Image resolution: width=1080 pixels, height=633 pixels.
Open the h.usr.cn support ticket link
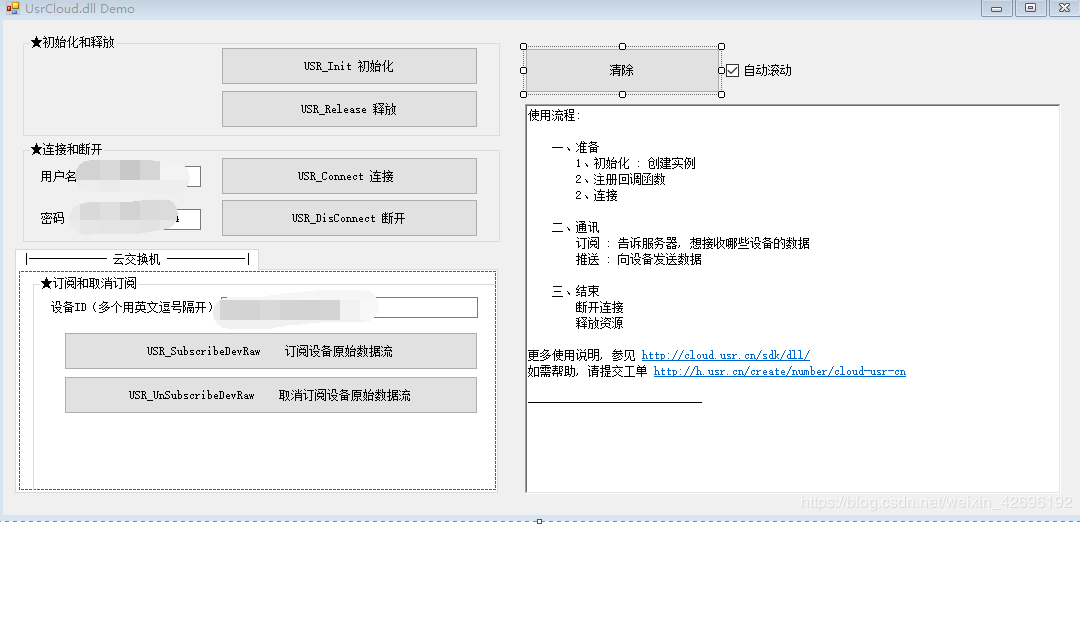[781, 371]
